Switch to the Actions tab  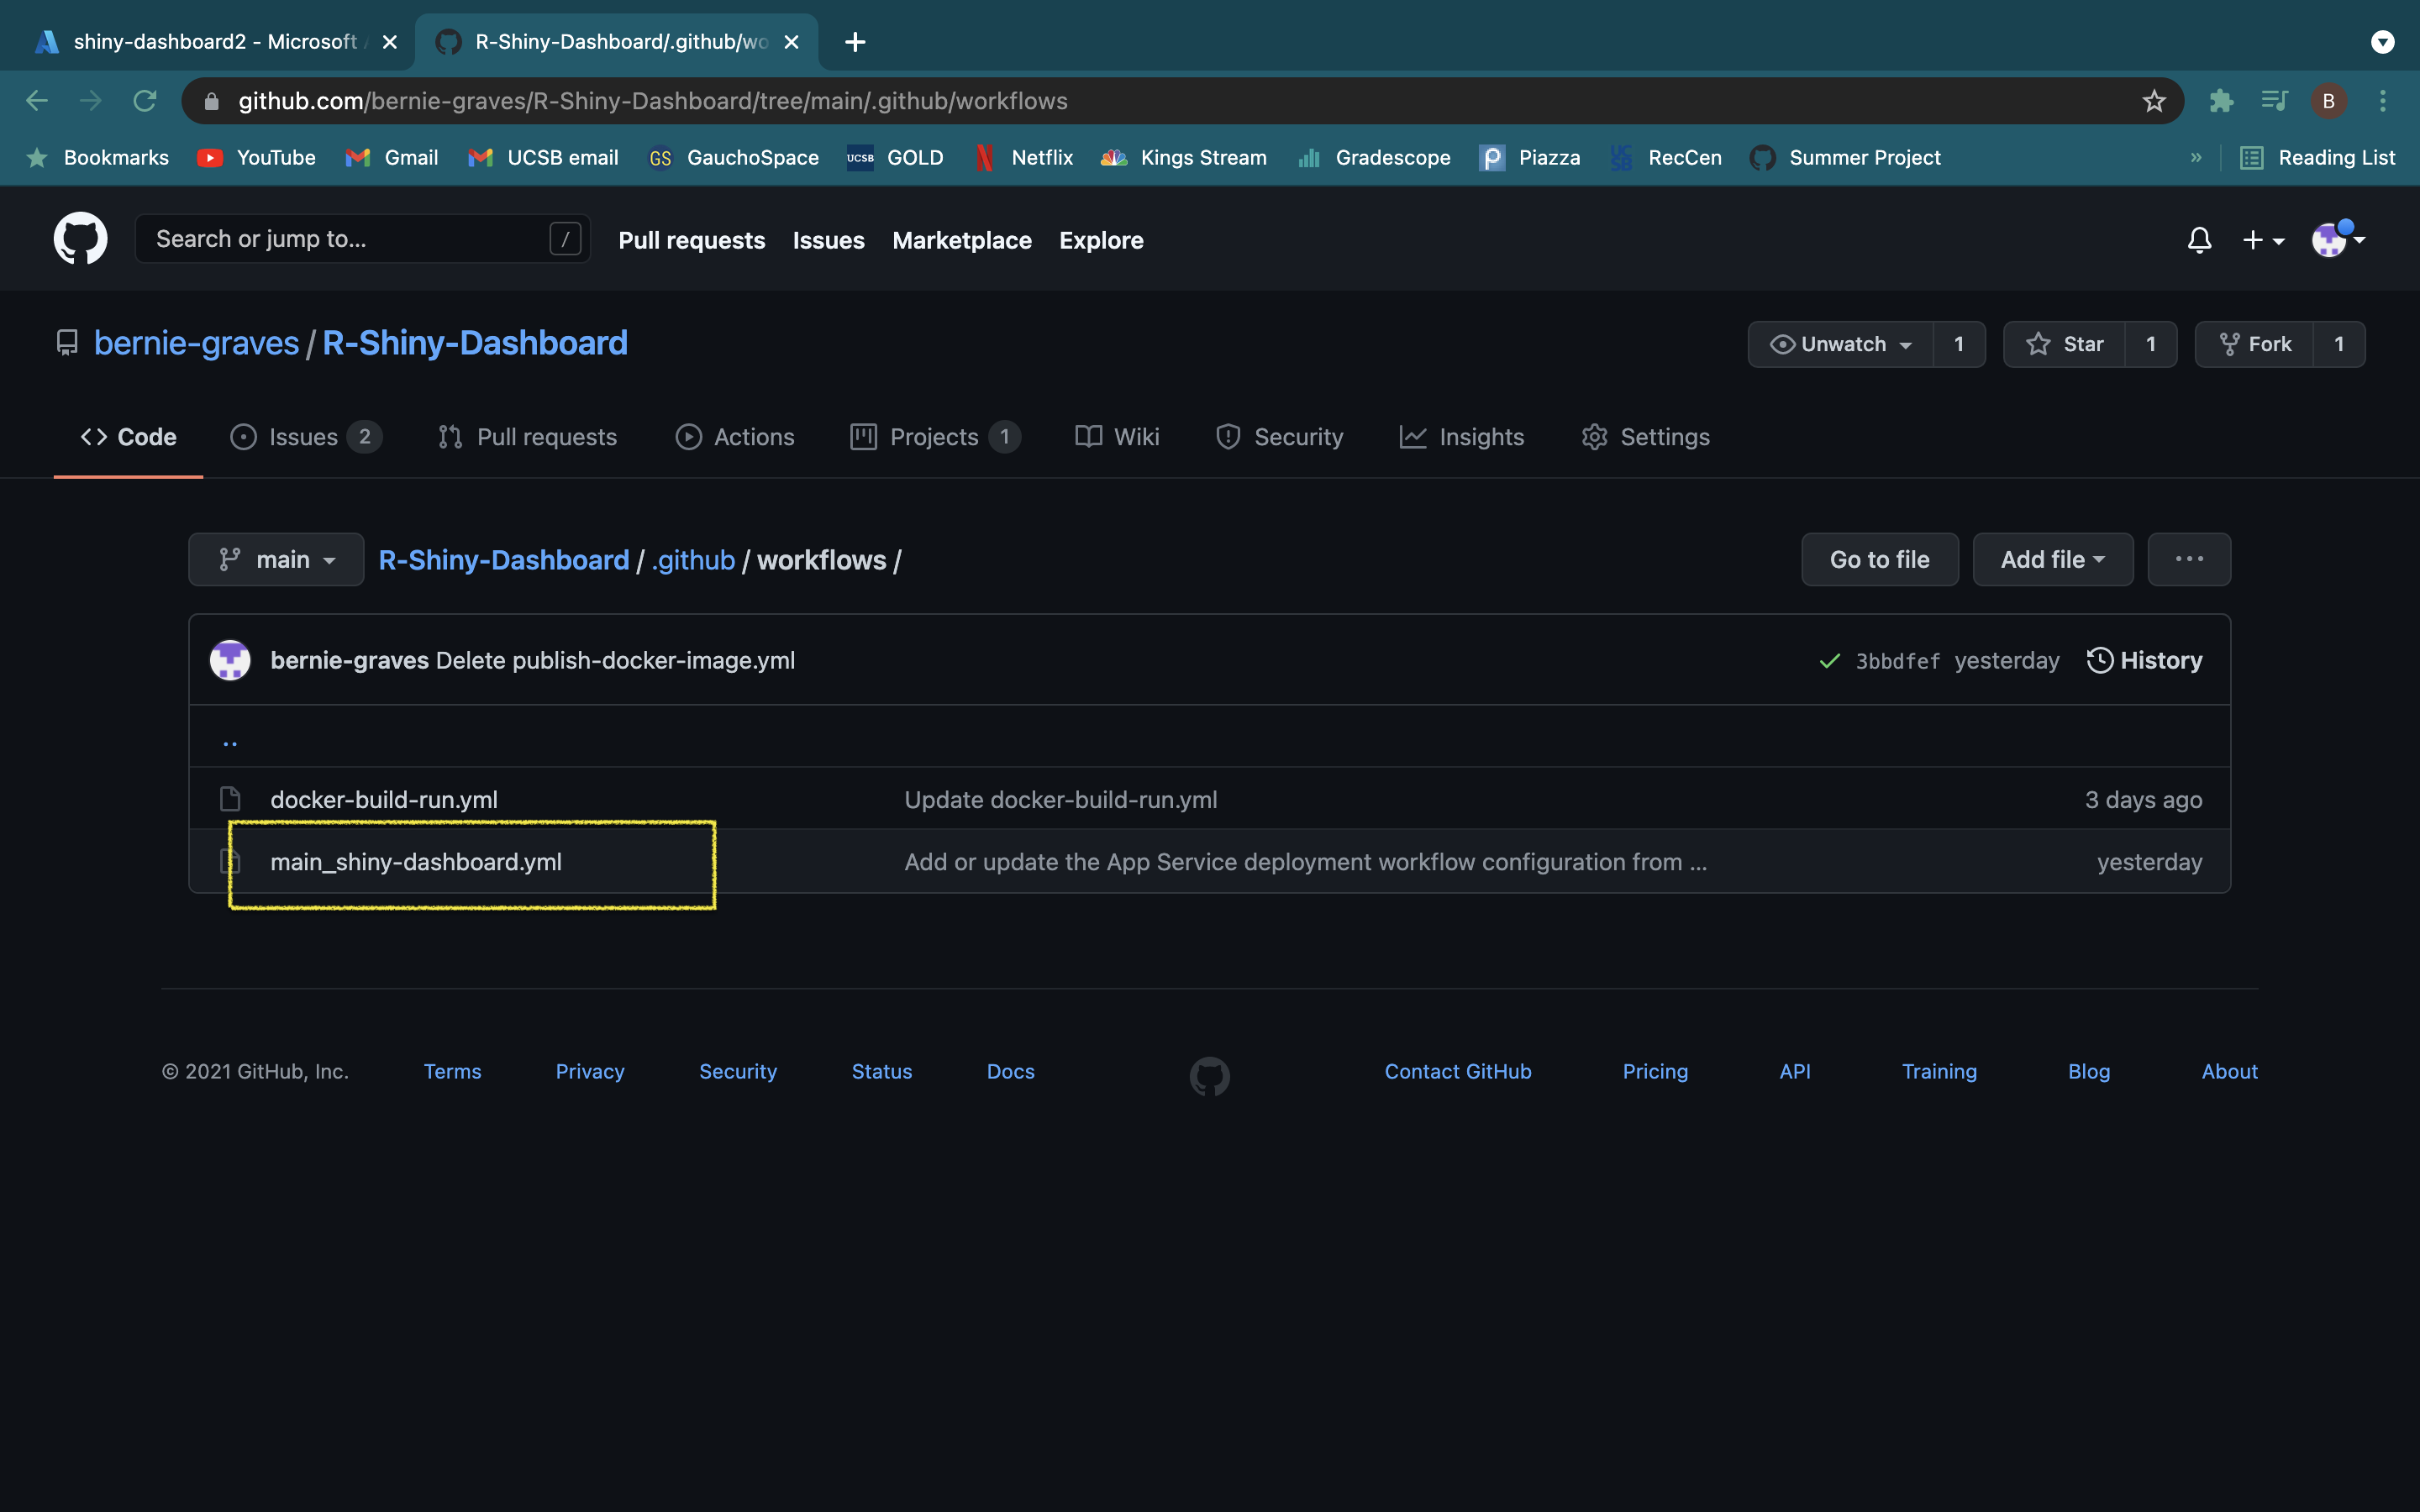pos(735,437)
